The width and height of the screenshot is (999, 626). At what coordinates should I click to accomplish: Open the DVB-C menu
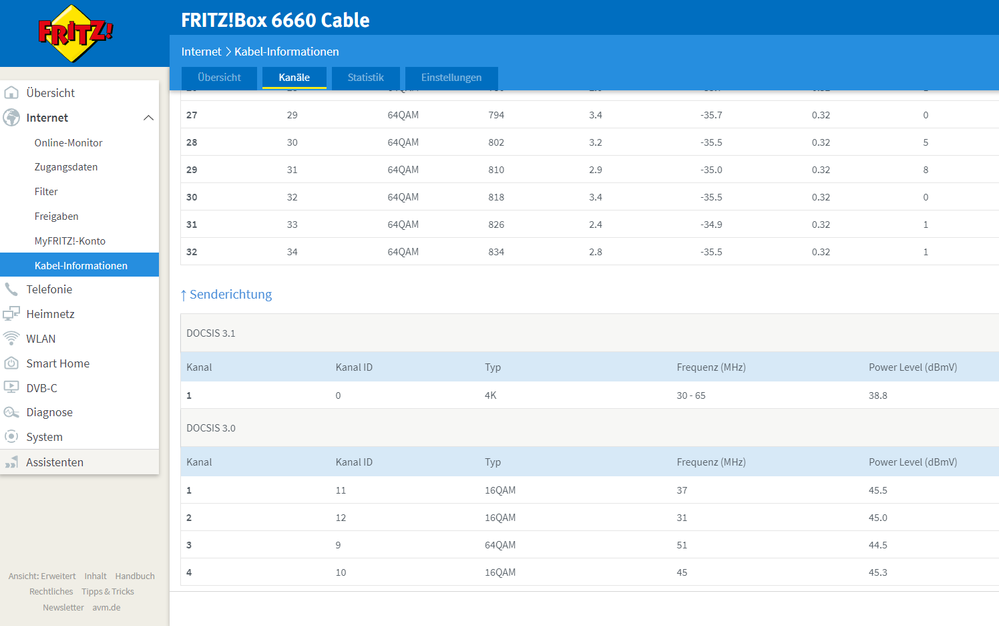[41, 388]
